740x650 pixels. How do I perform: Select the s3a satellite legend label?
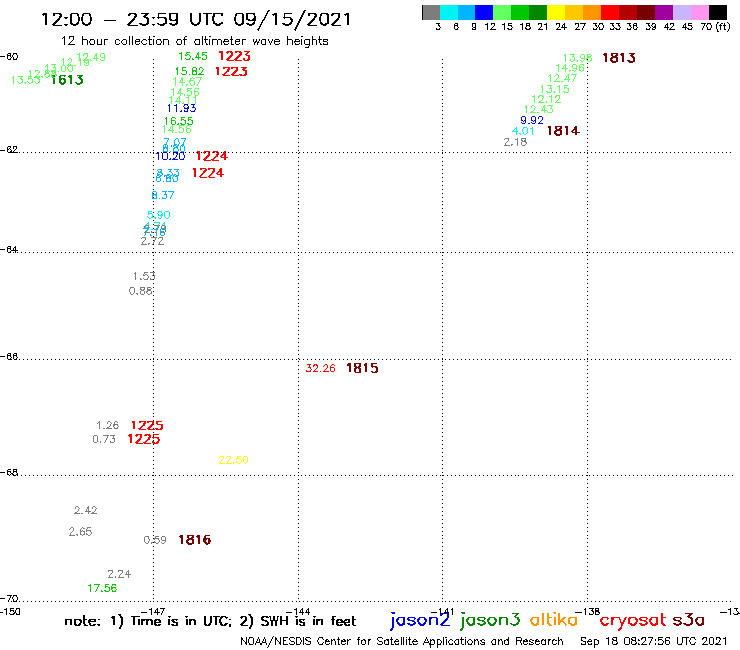point(689,620)
